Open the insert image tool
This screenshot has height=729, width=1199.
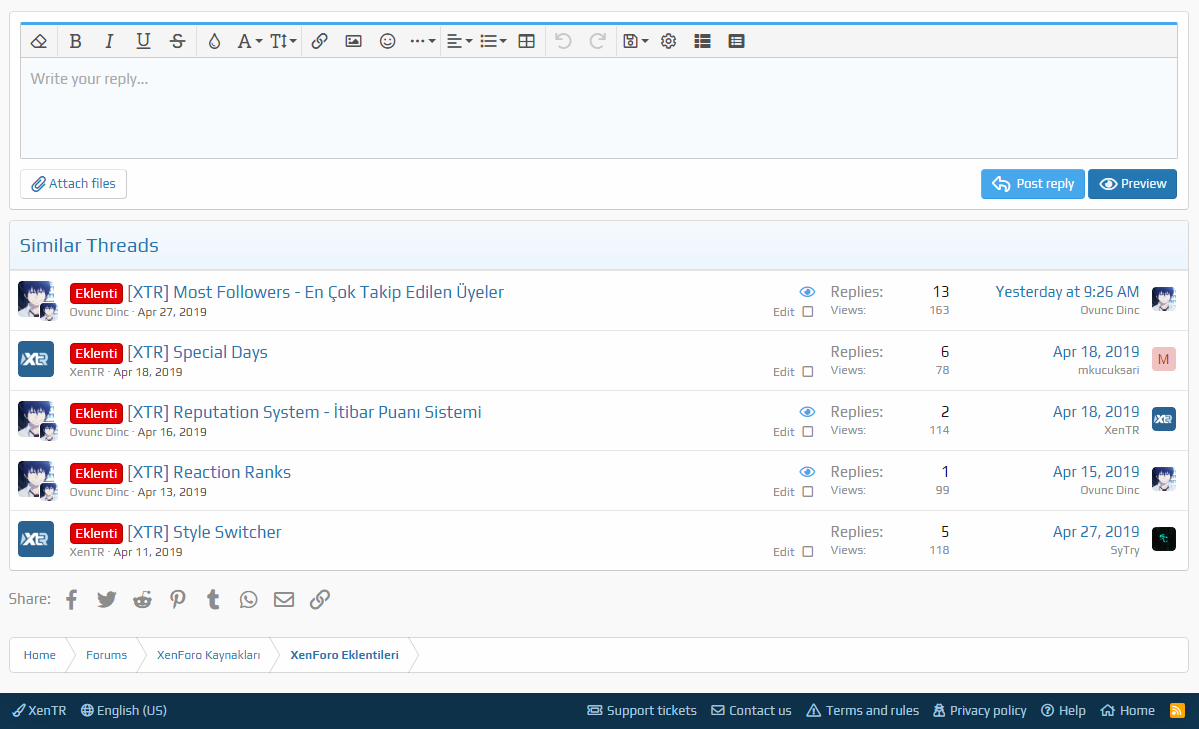(x=353, y=41)
